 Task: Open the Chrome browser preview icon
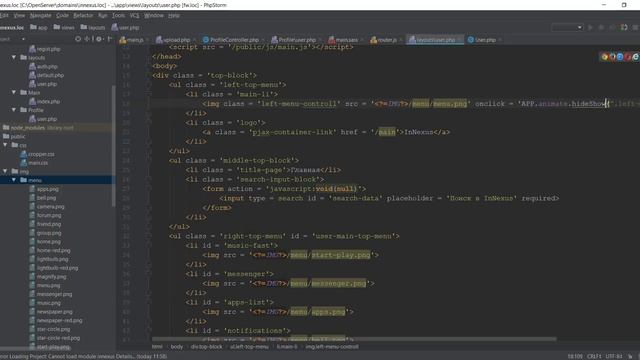click(604, 57)
